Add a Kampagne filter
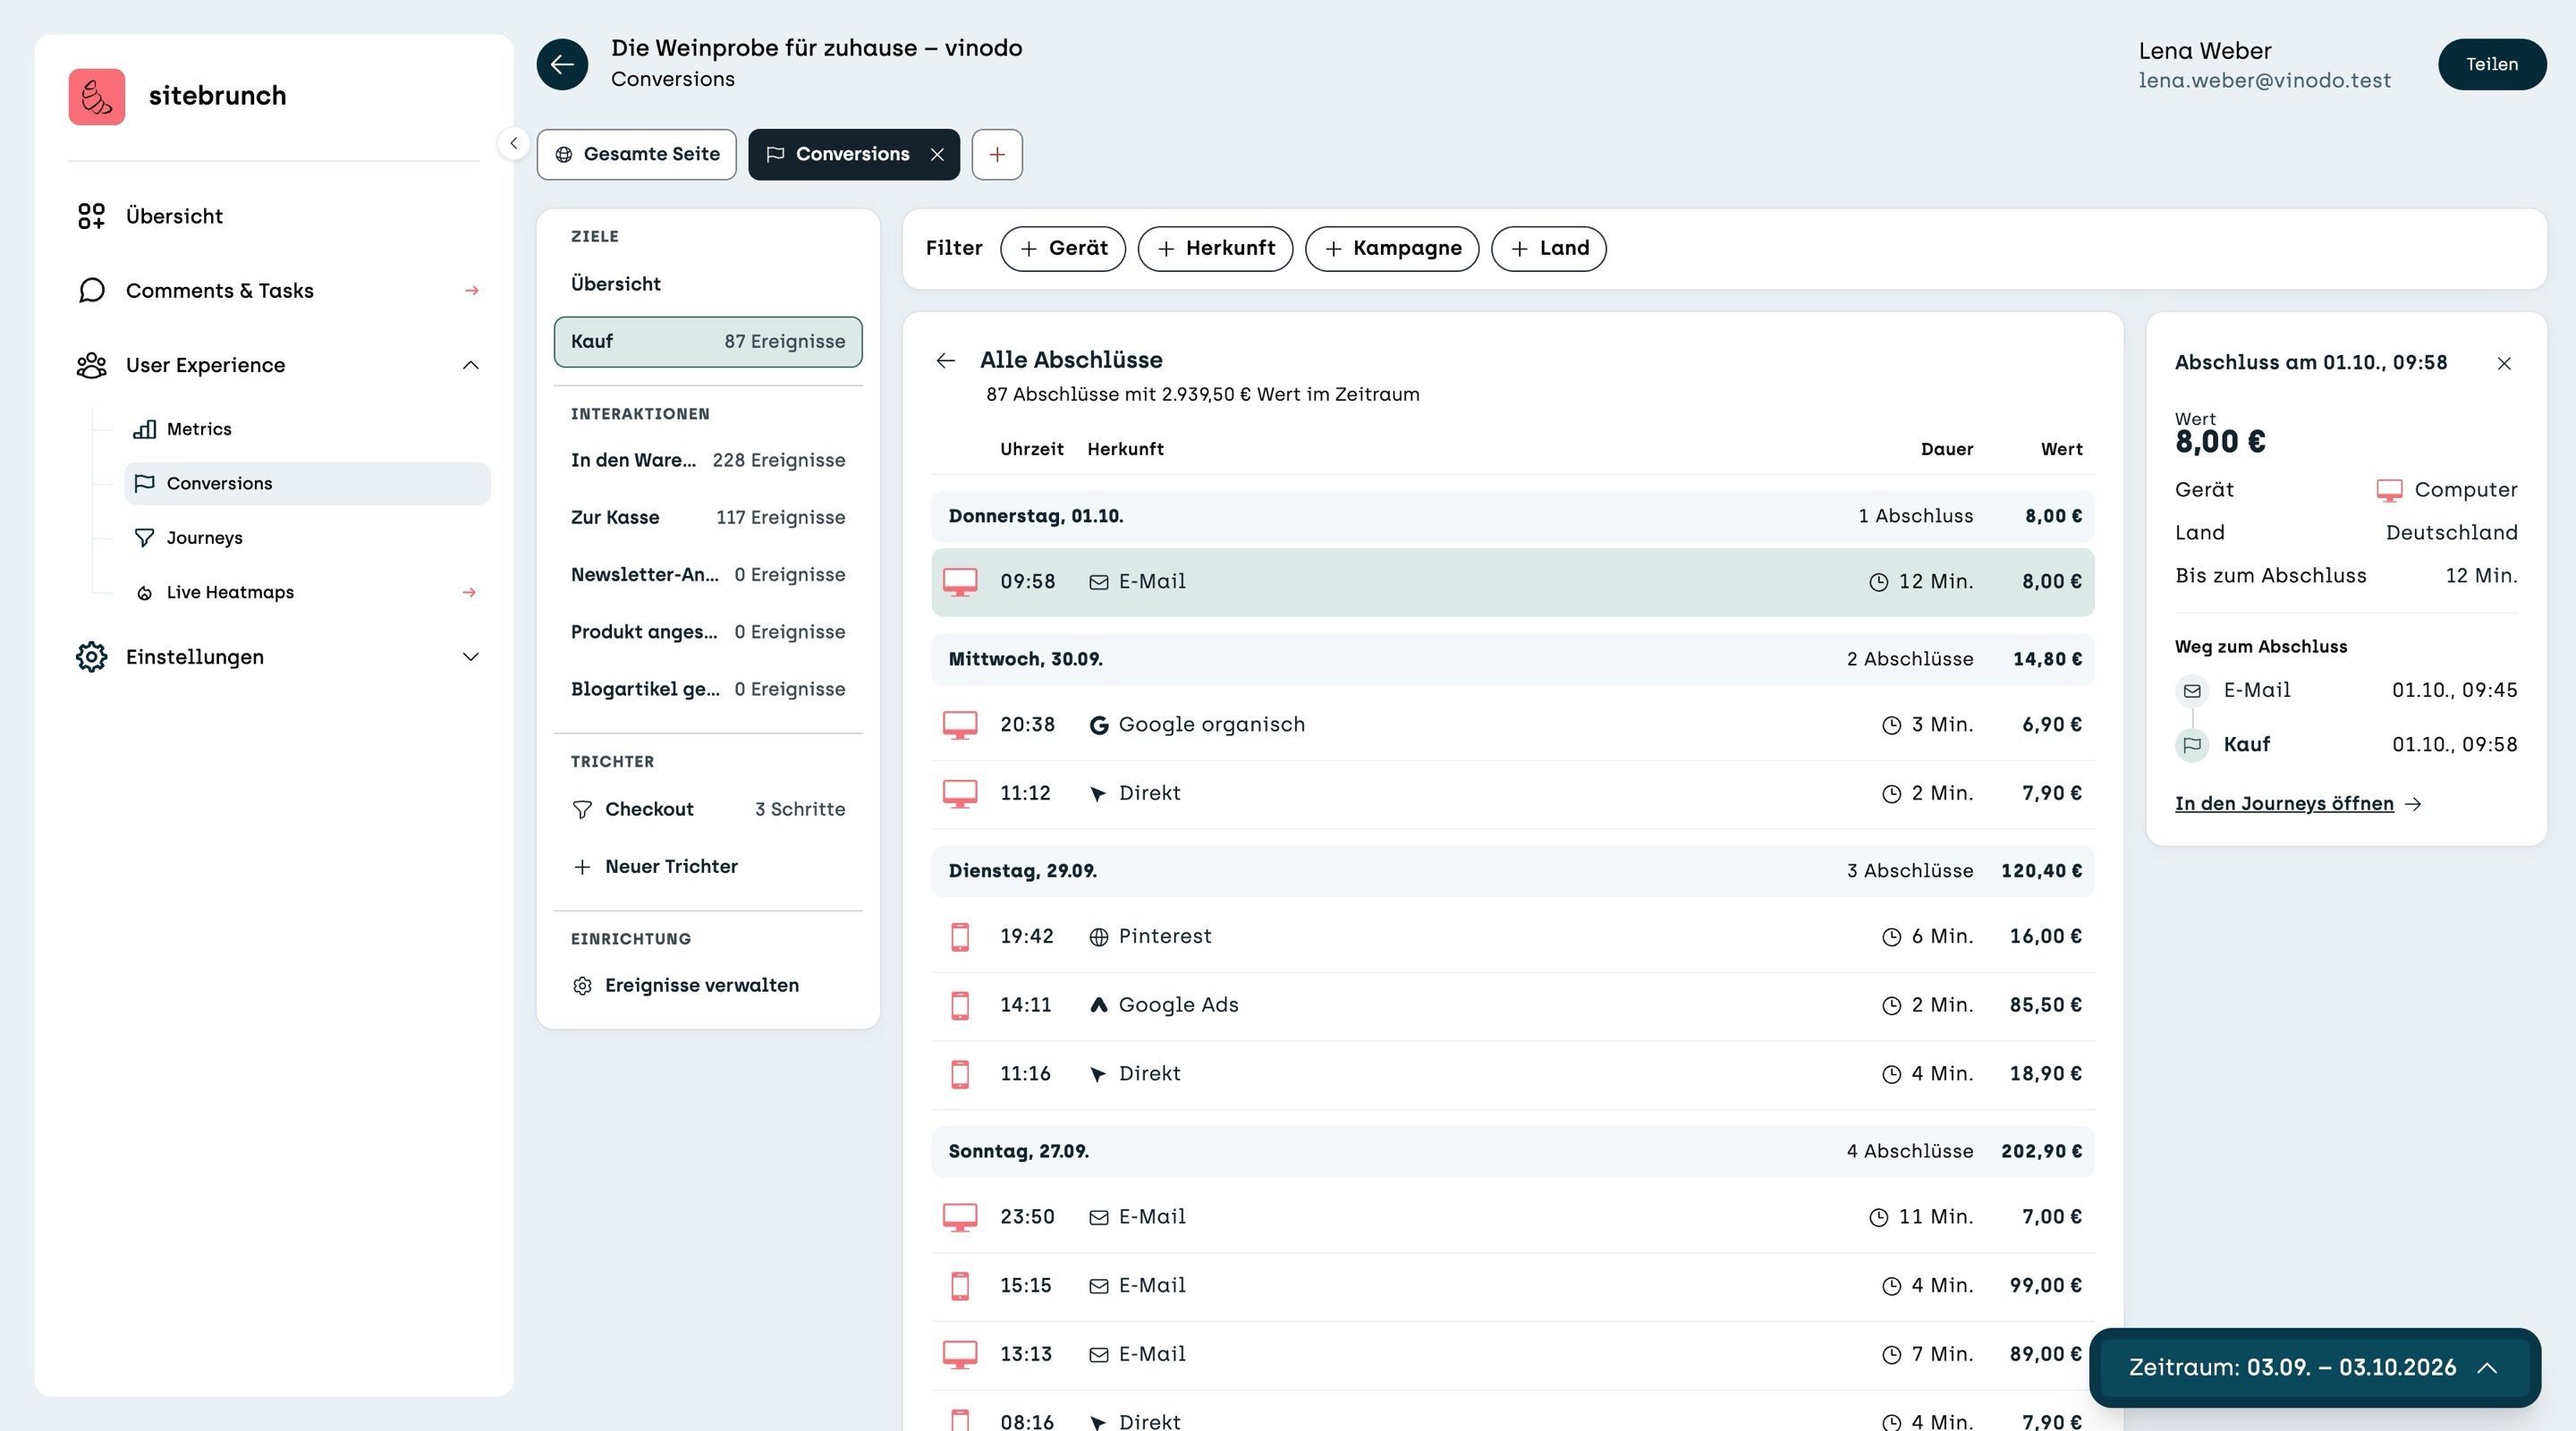 (x=1392, y=248)
